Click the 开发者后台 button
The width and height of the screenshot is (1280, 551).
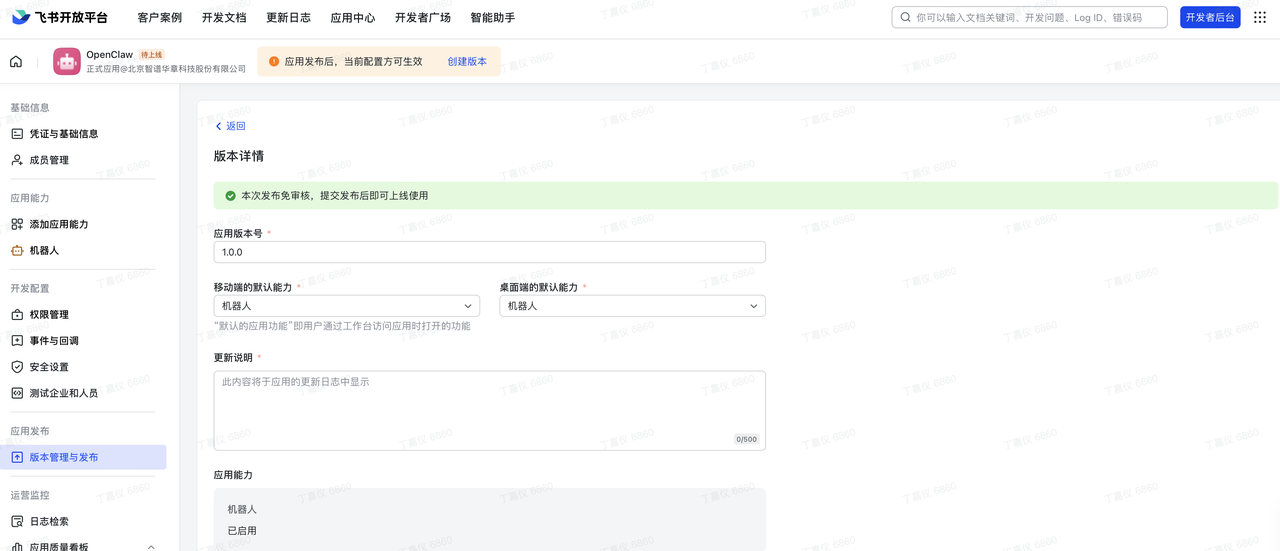pyautogui.click(x=1210, y=17)
